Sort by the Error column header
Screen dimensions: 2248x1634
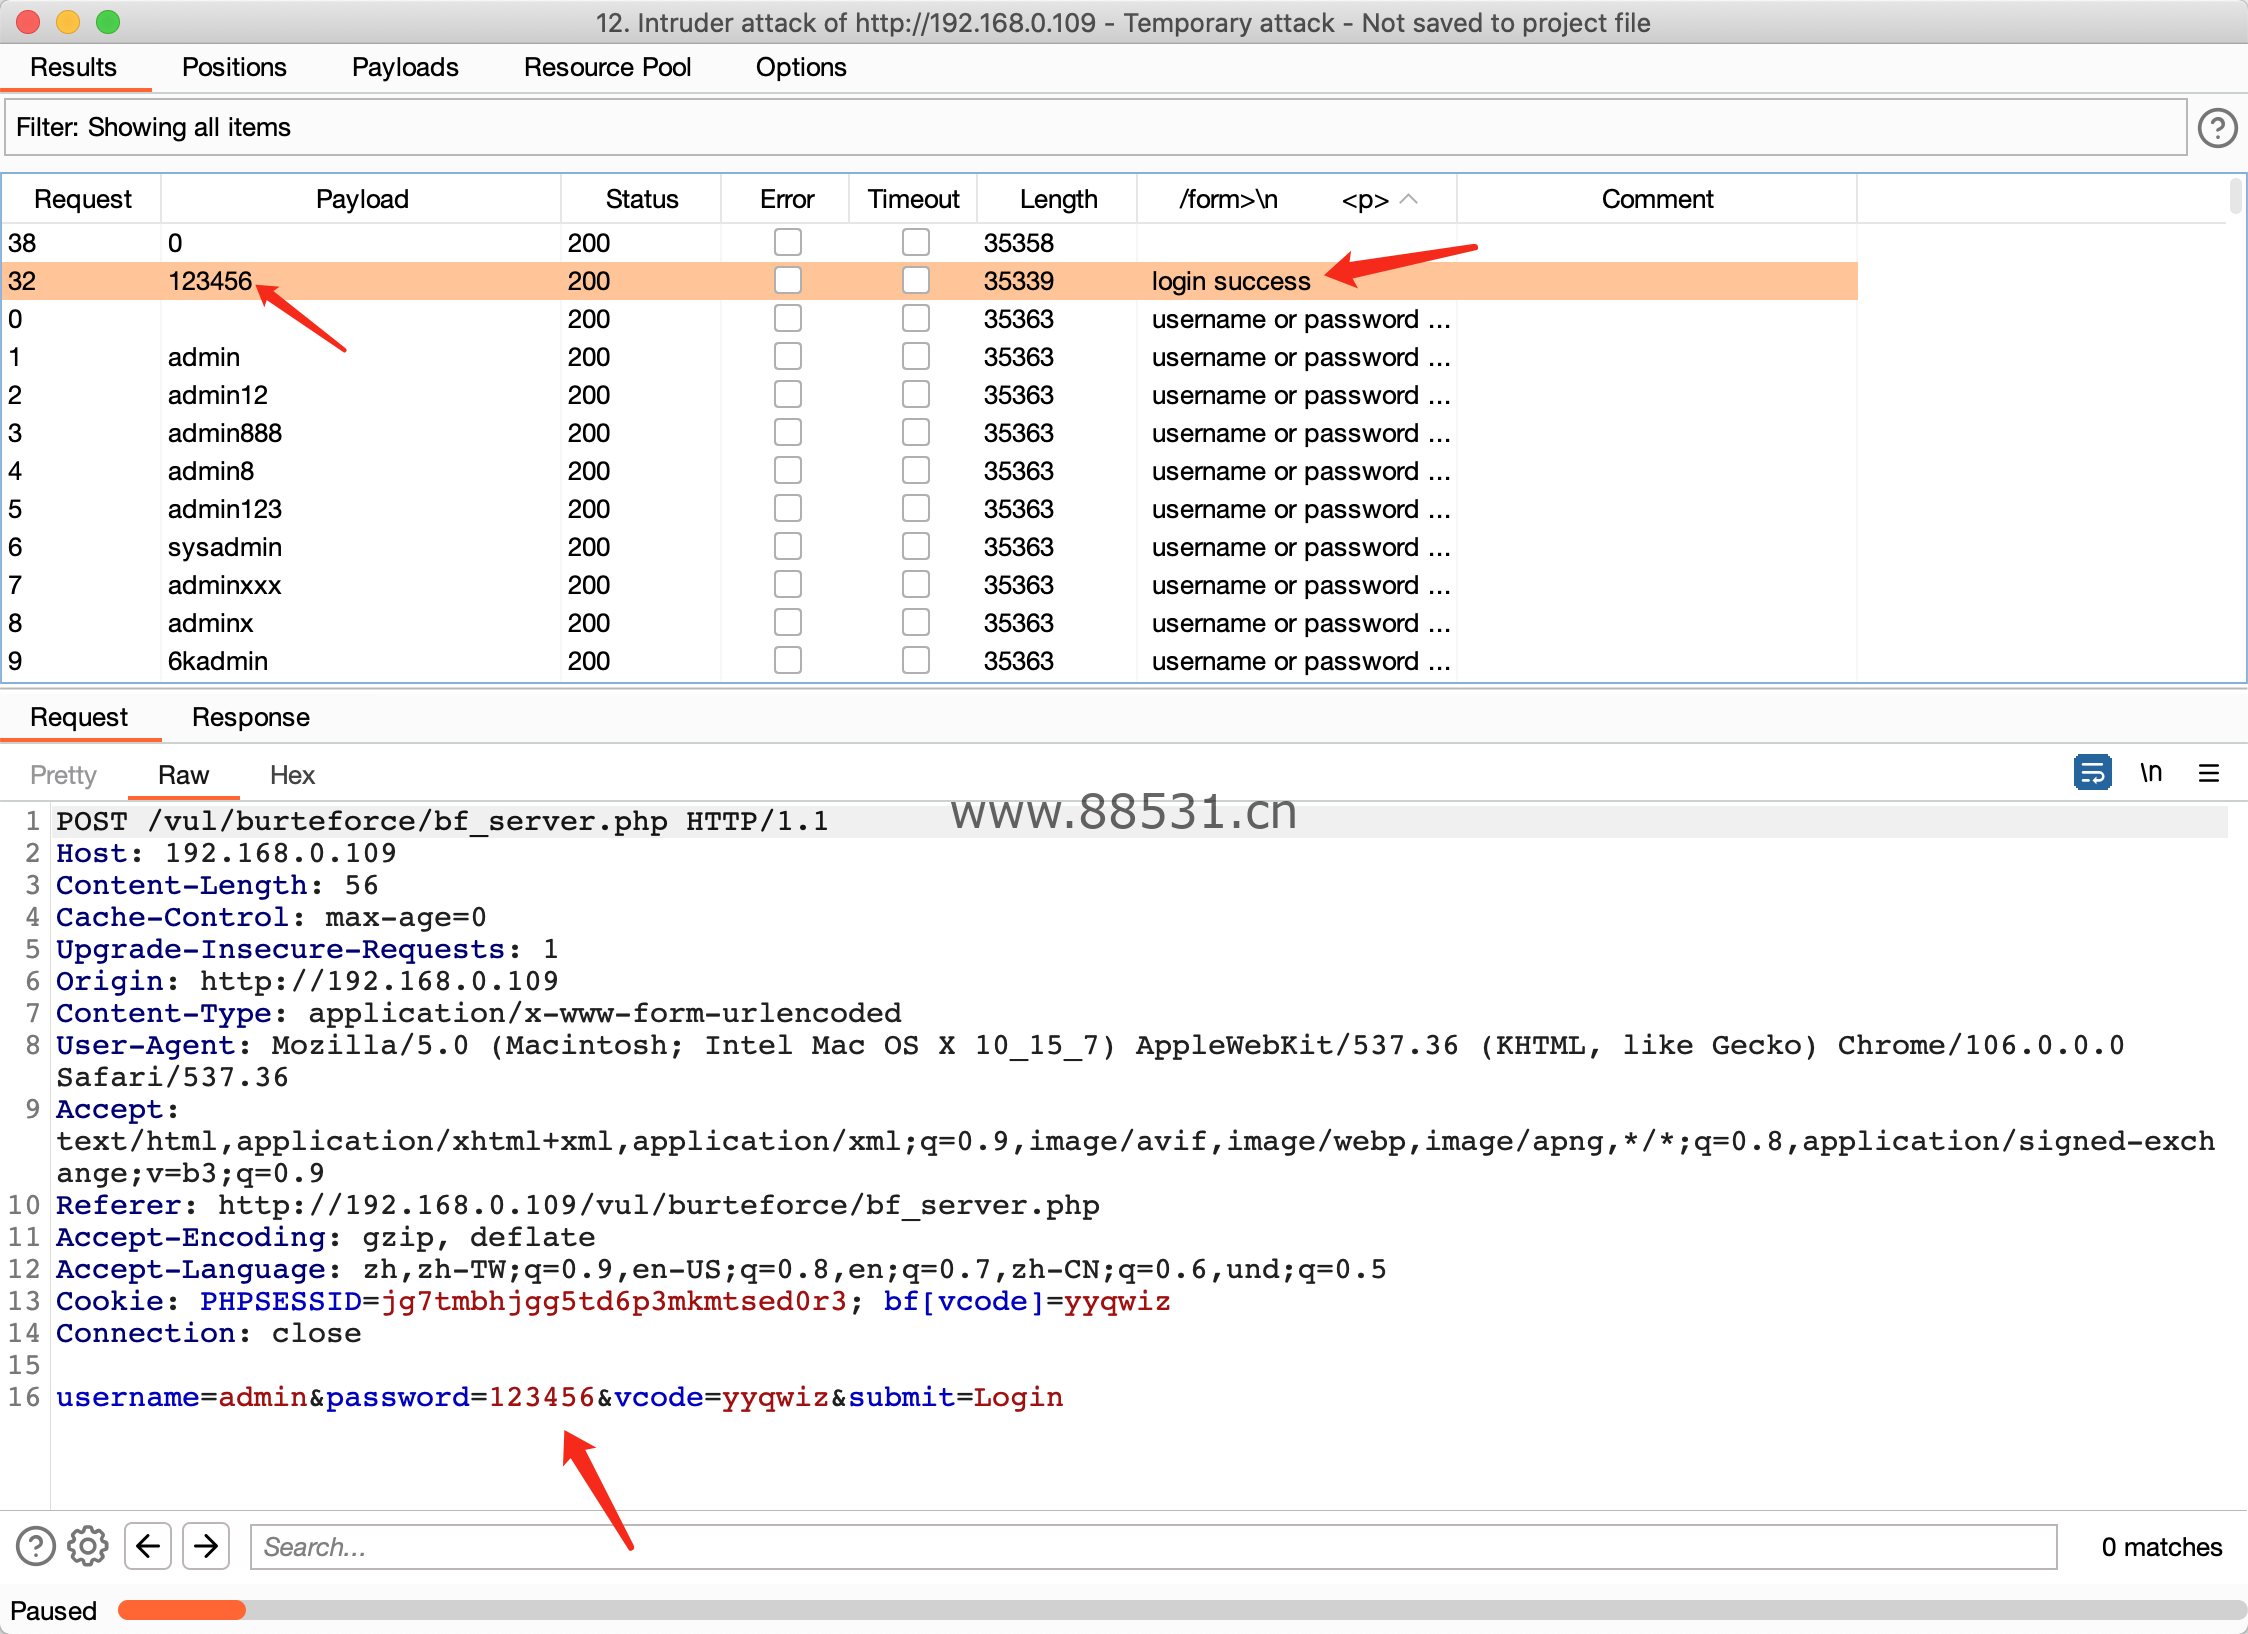point(786,199)
